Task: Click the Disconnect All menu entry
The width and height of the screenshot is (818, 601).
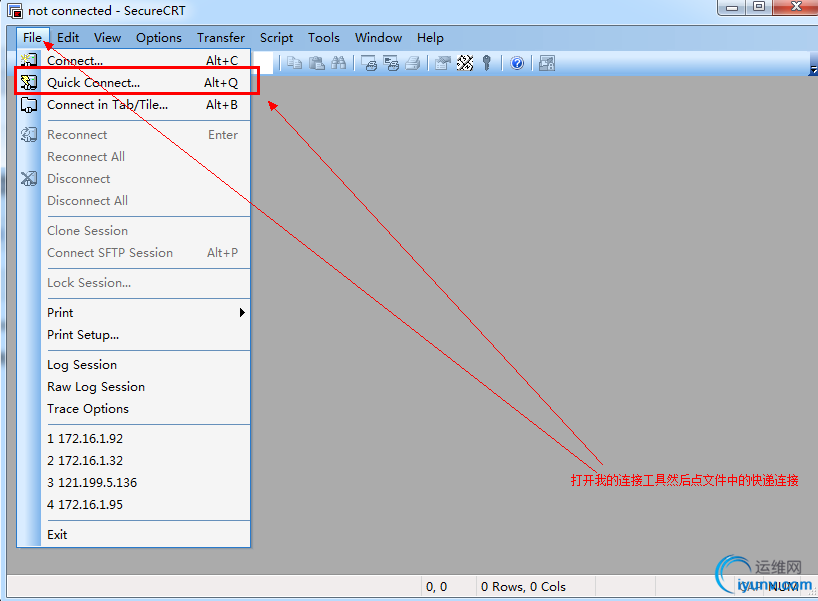Action: click(x=134, y=200)
